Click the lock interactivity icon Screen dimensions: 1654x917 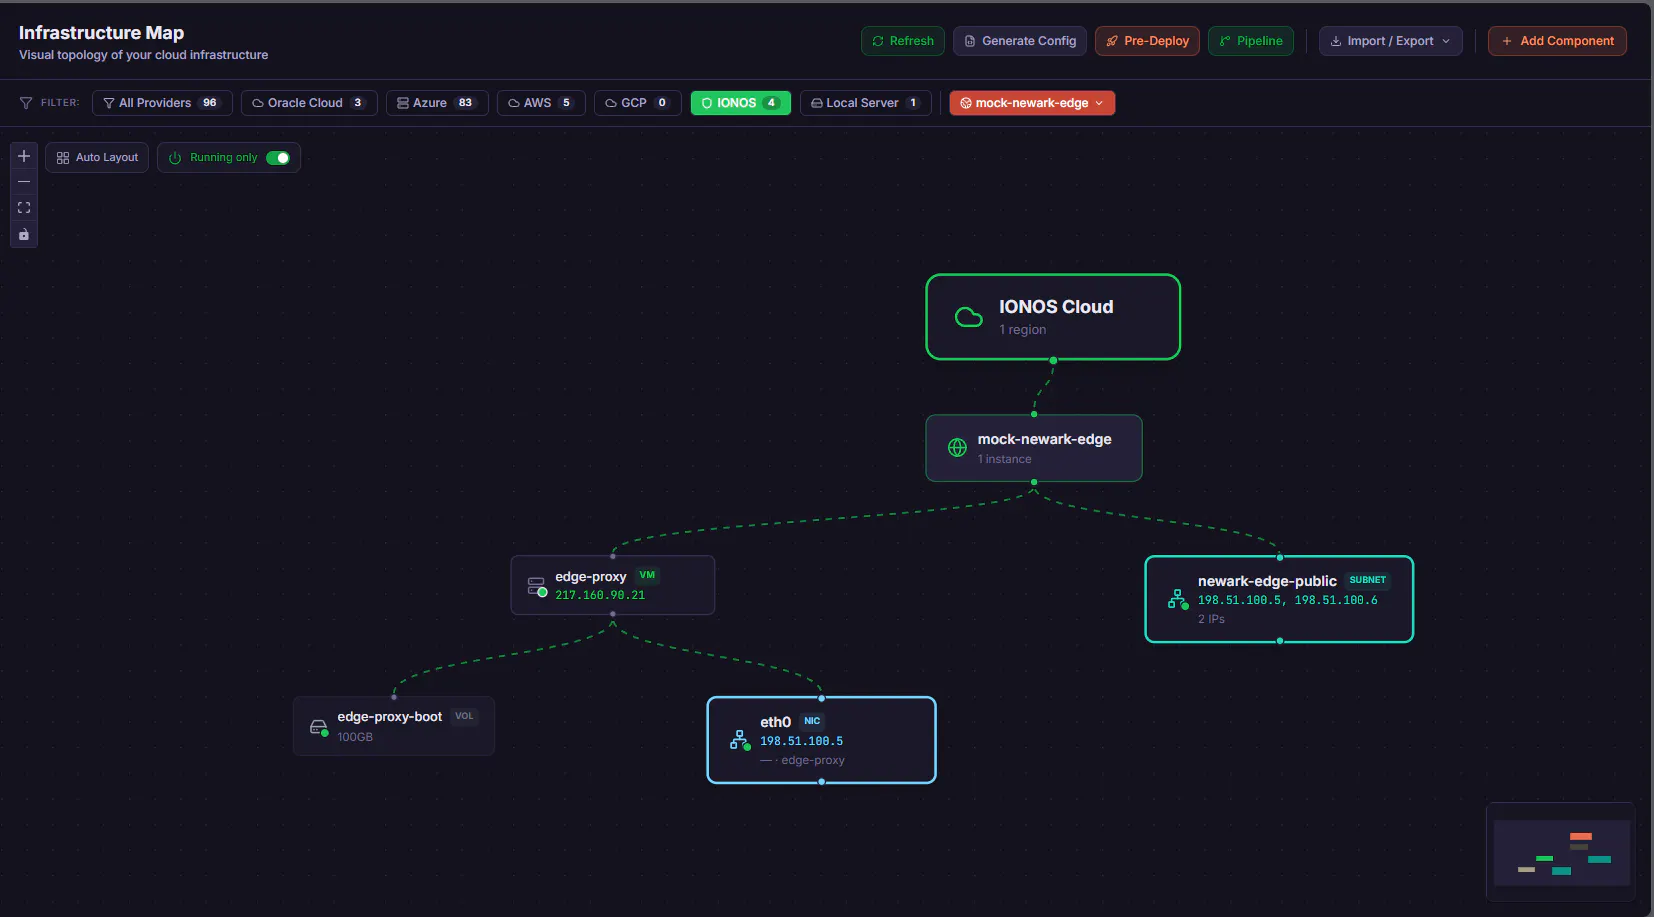click(24, 234)
